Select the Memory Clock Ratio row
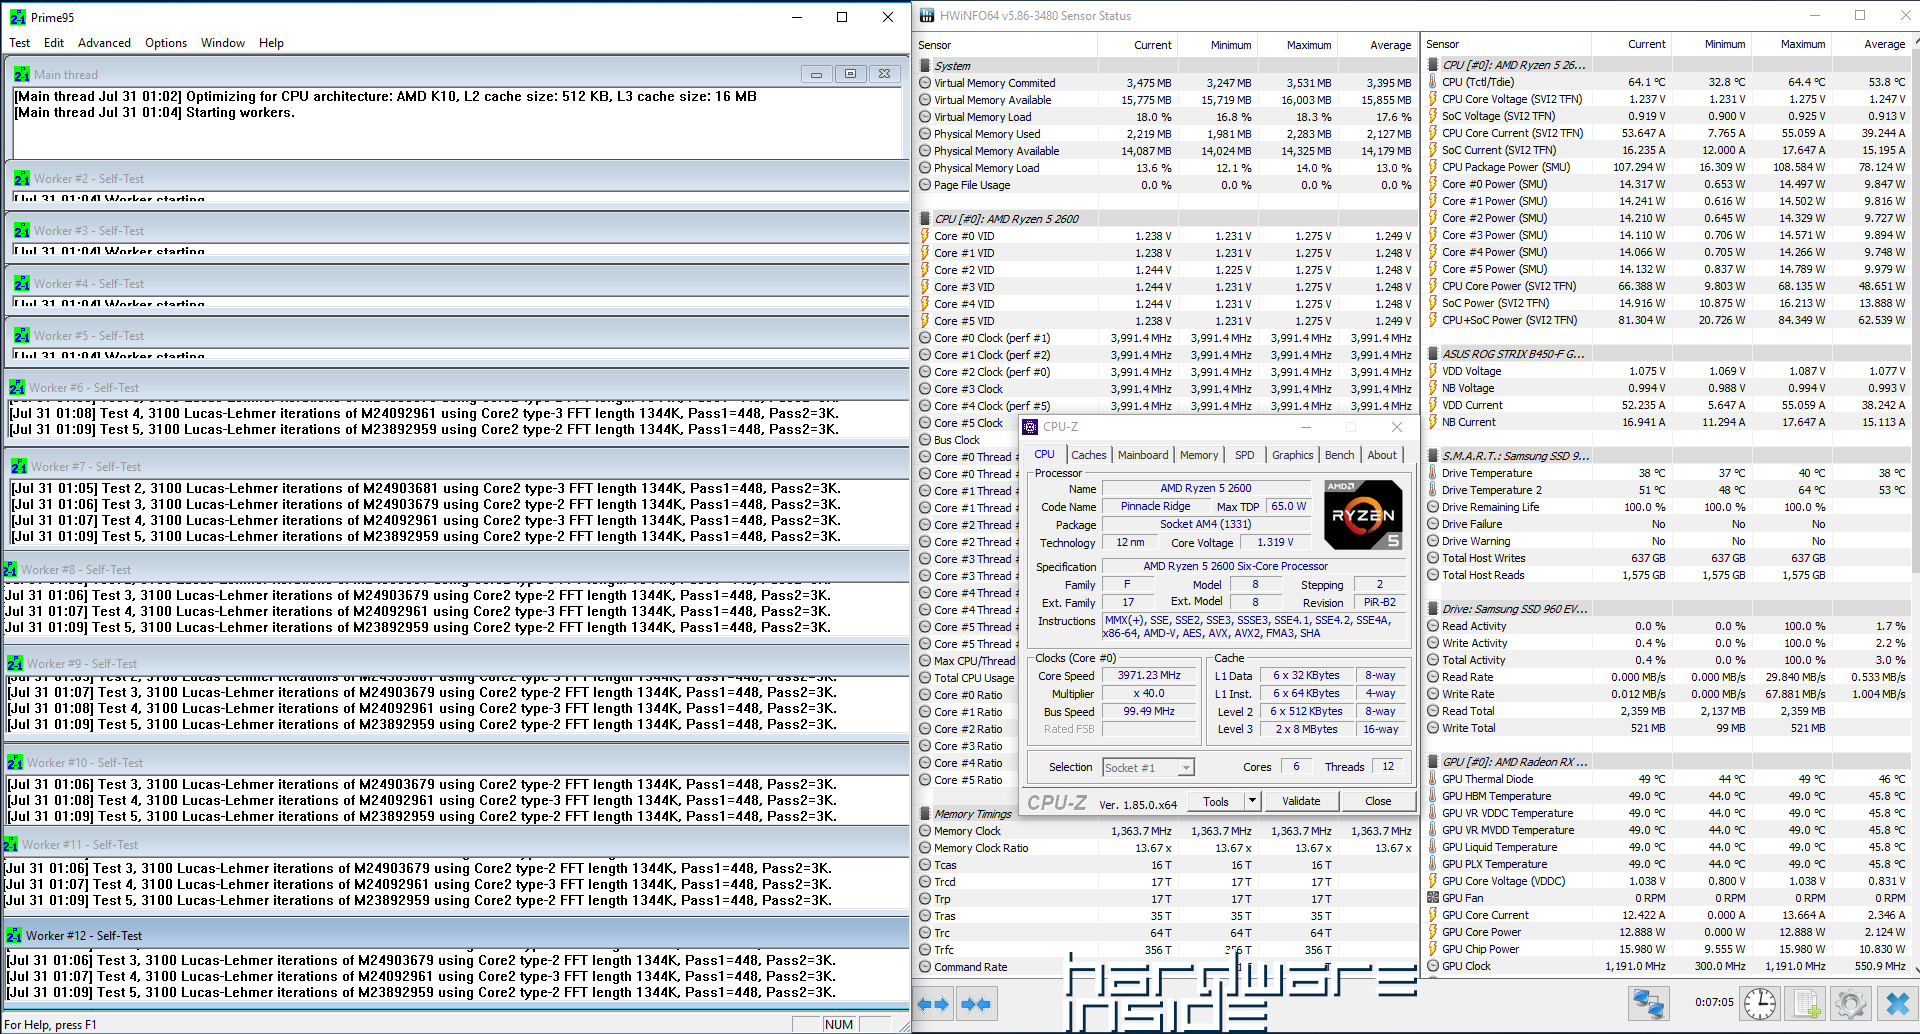 (1167, 848)
